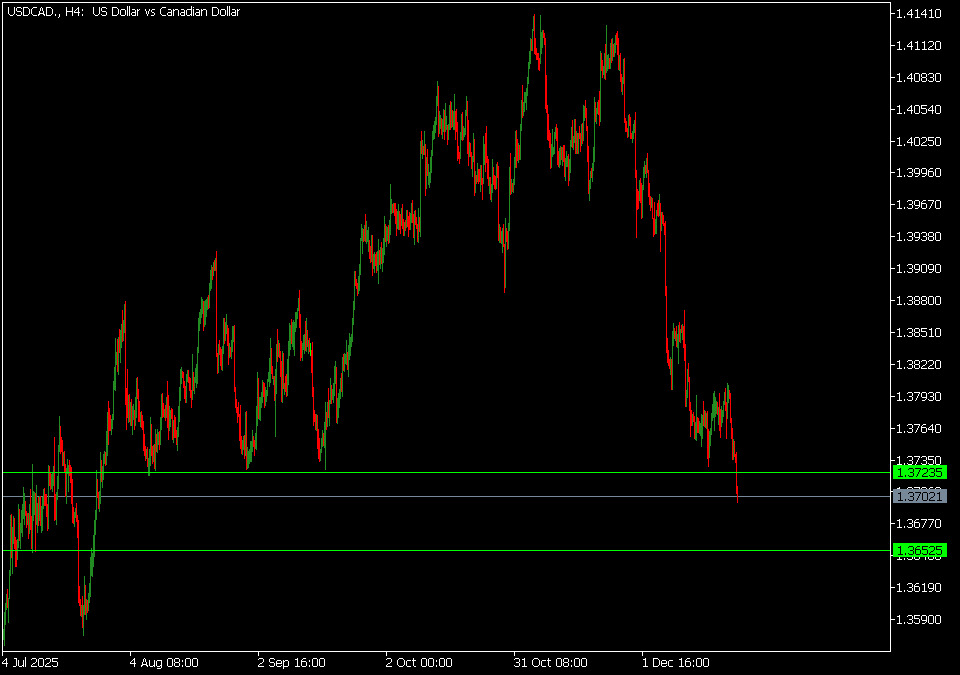960x675 pixels.
Task: Click the 1.40540 price scale value
Action: point(918,109)
